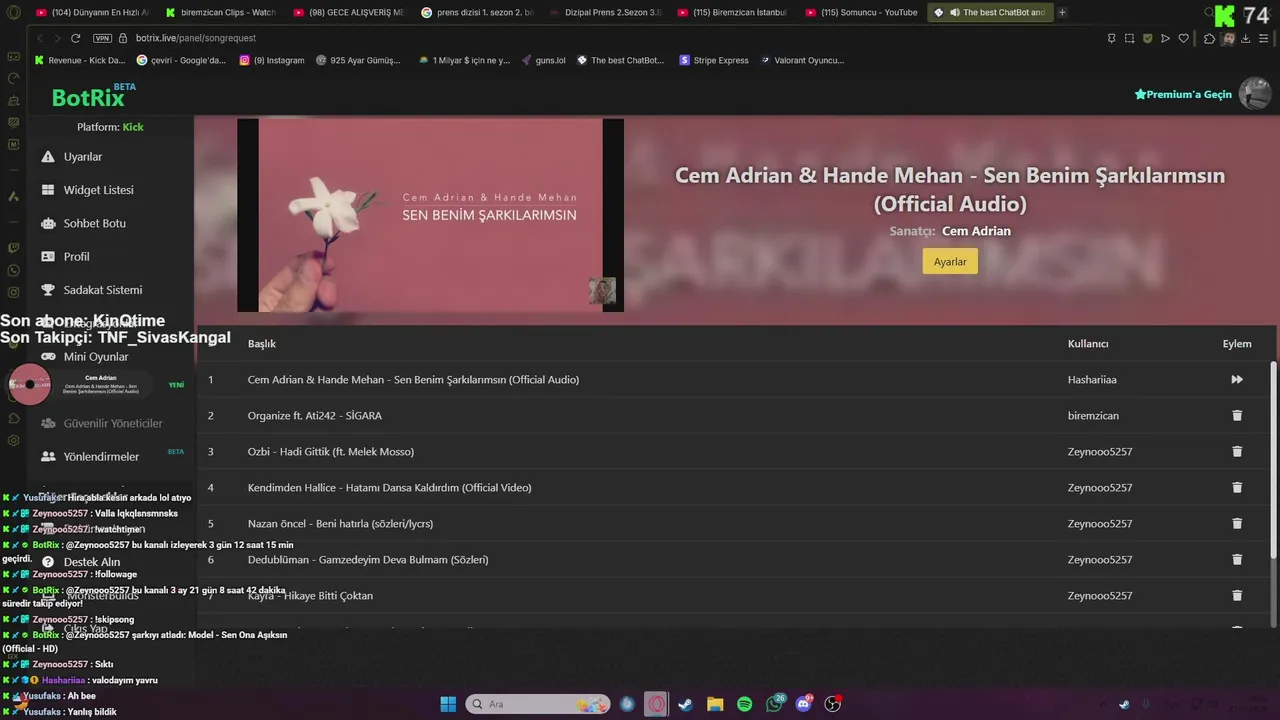Click the song video thumbnail
Image resolution: width=1280 pixels, height=720 pixels.
pos(430,215)
